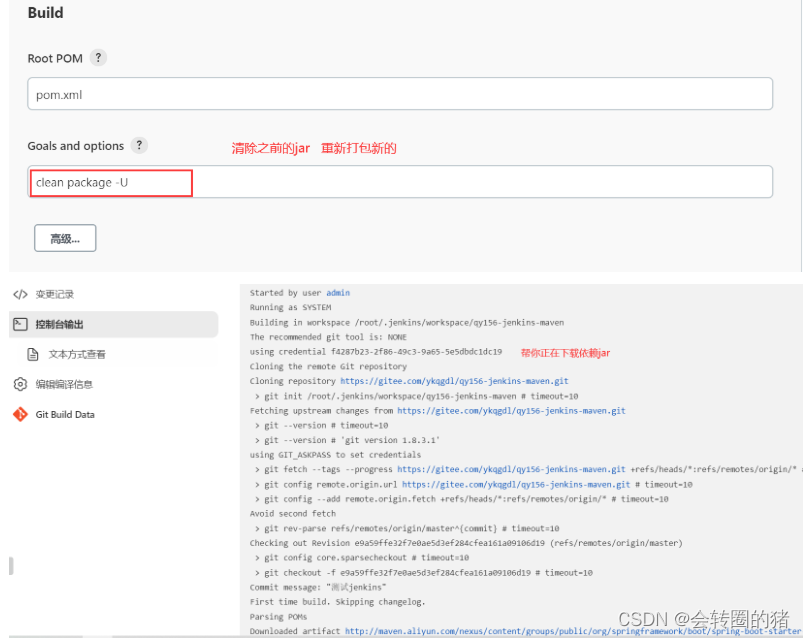The image size is (805, 638).
Task: Select the clean package -U input field
Action: [110, 182]
